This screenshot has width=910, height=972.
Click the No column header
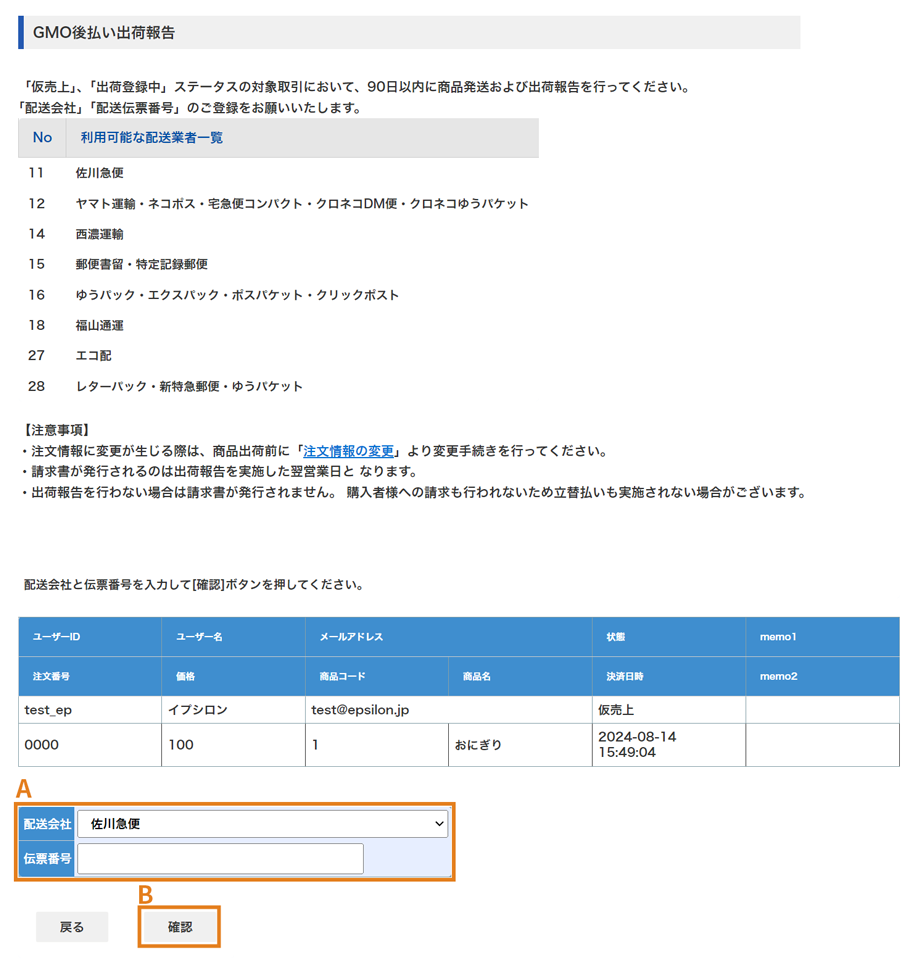pos(42,138)
